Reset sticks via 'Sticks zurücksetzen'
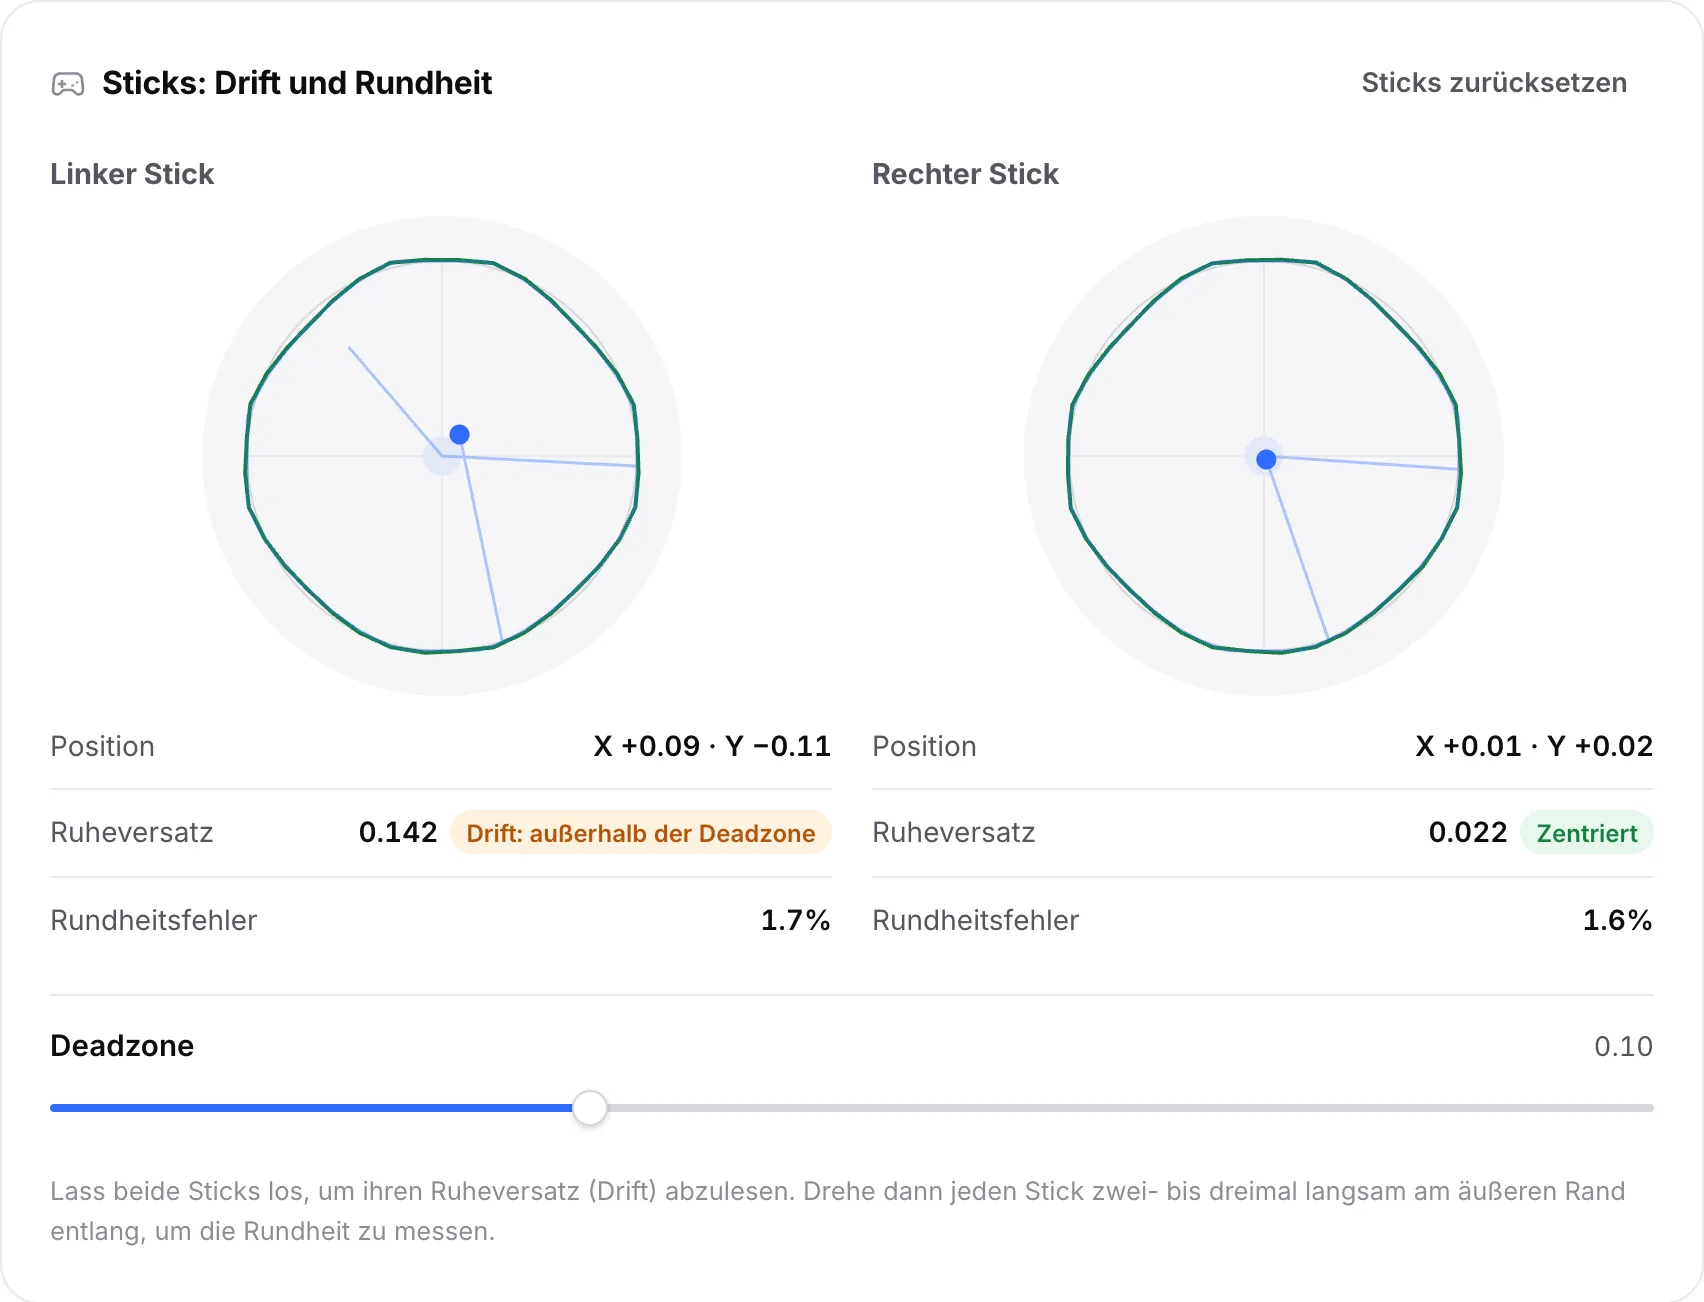The width and height of the screenshot is (1704, 1302). (1494, 83)
